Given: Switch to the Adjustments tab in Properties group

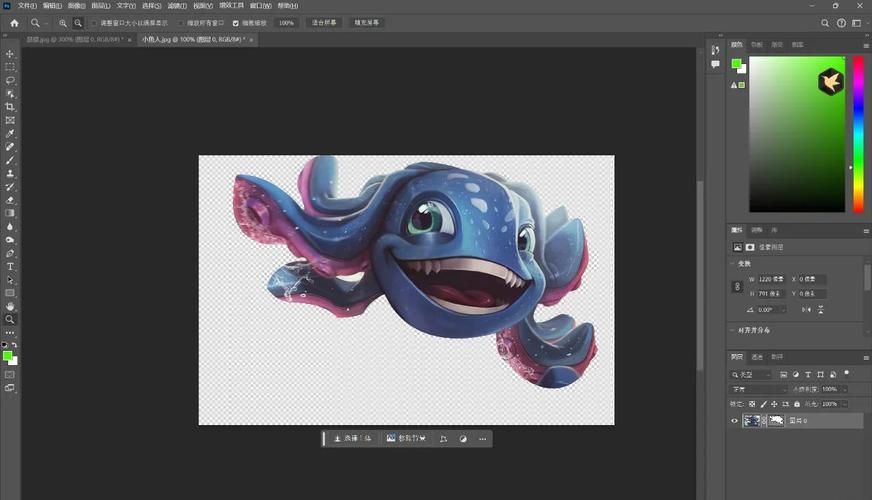Looking at the screenshot, I should (x=757, y=230).
